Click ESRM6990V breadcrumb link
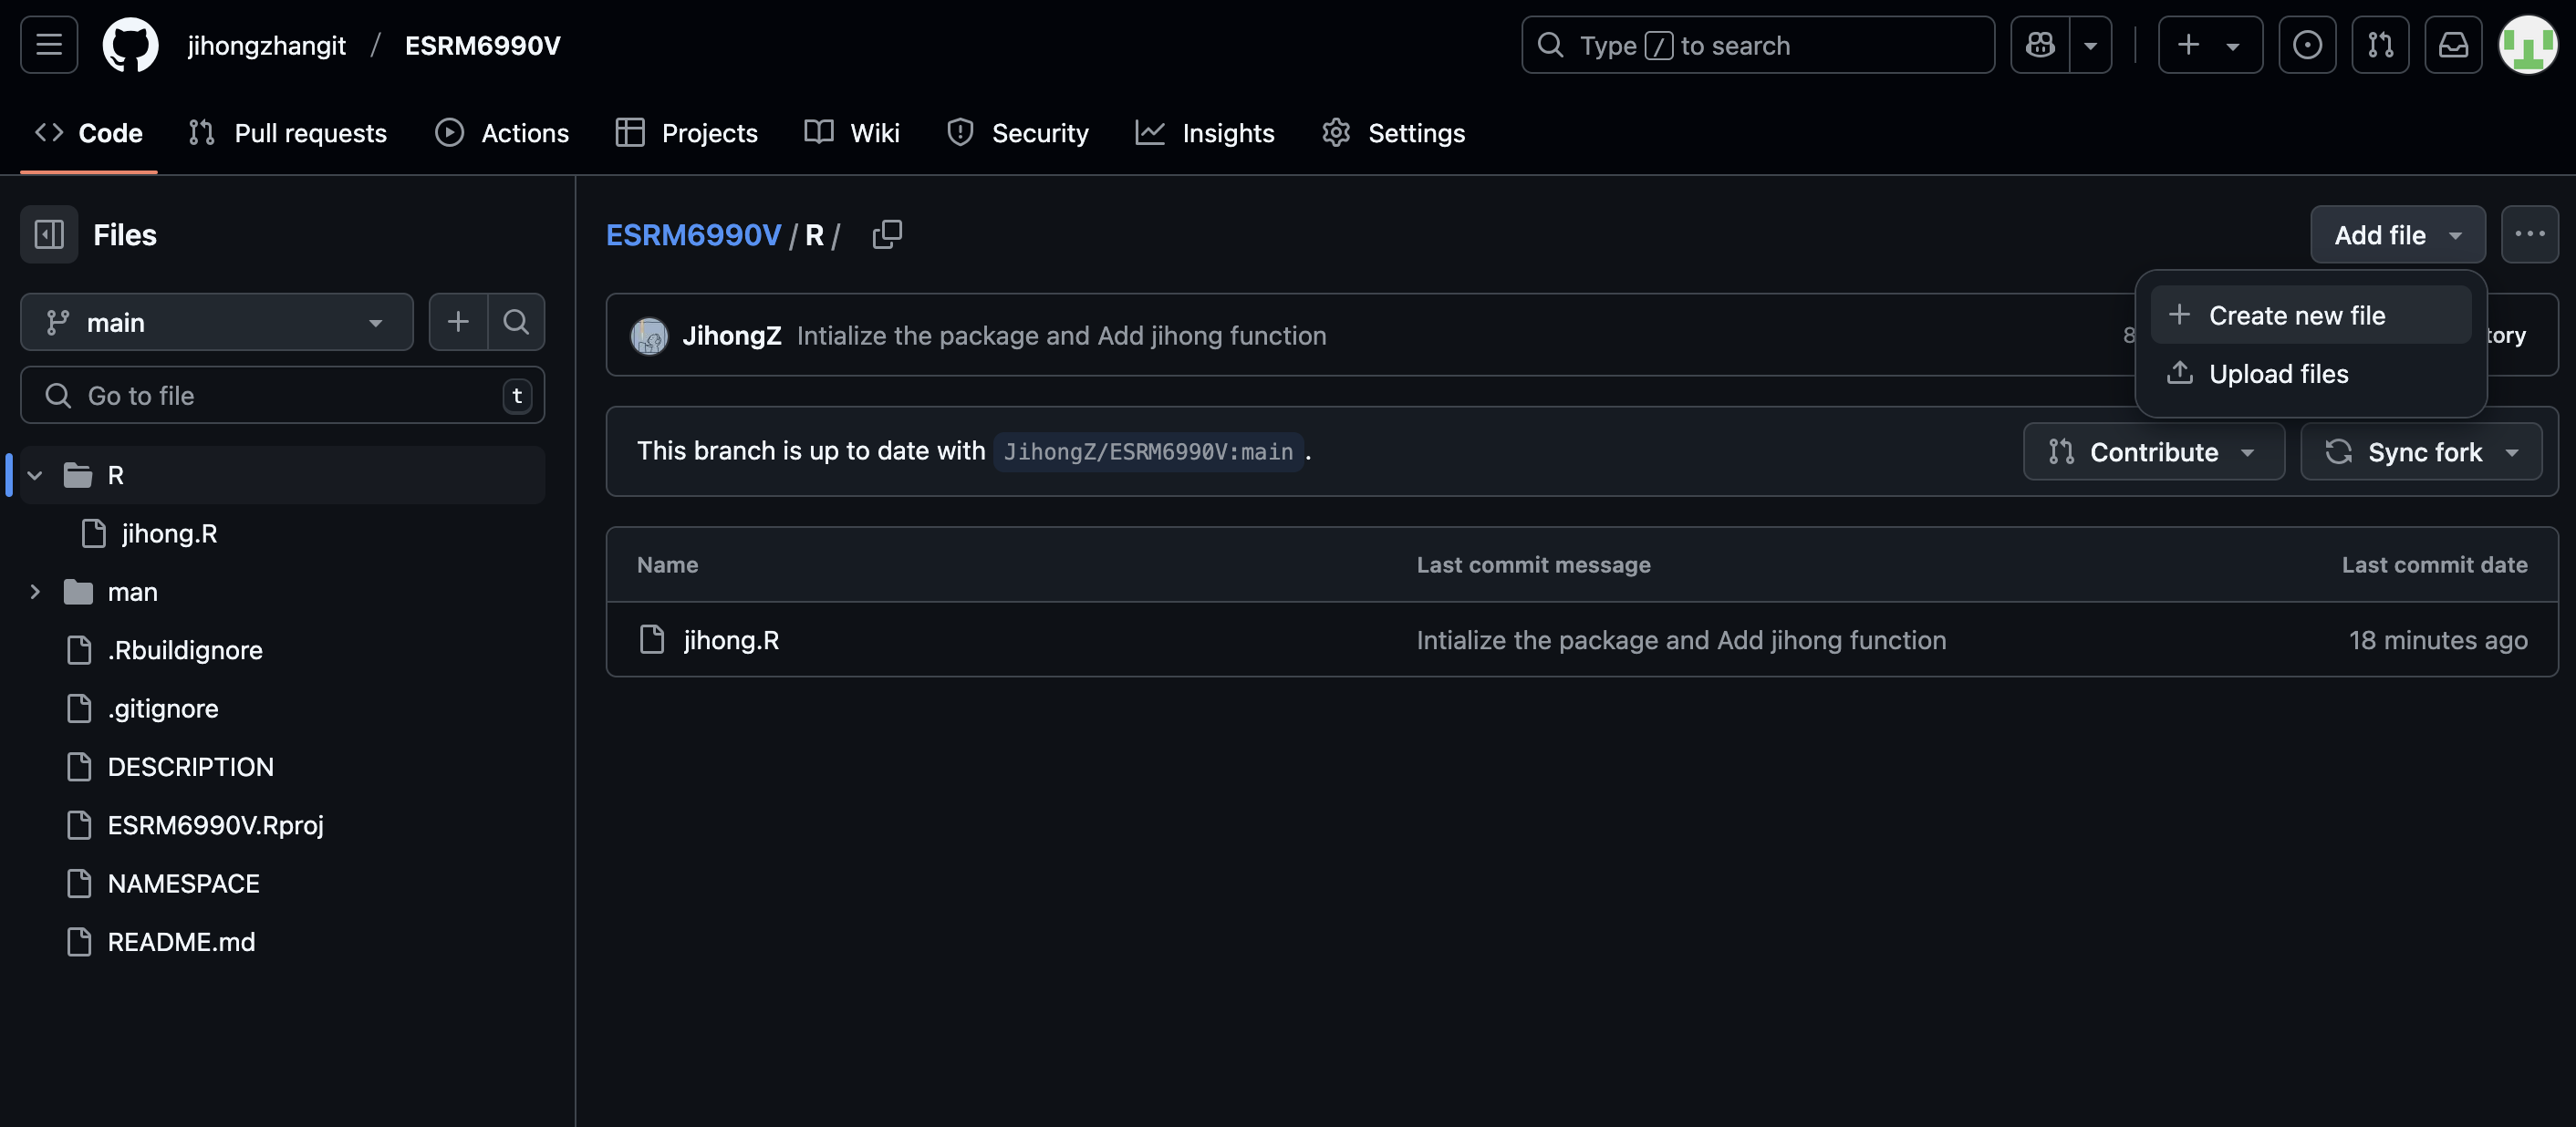Image resolution: width=2576 pixels, height=1127 pixels. [693, 234]
